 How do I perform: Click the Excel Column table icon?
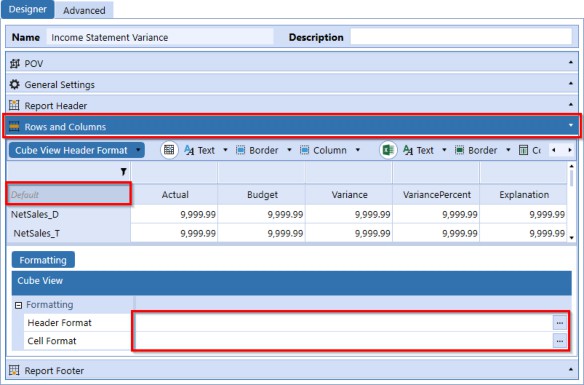pyautogui.click(x=523, y=150)
